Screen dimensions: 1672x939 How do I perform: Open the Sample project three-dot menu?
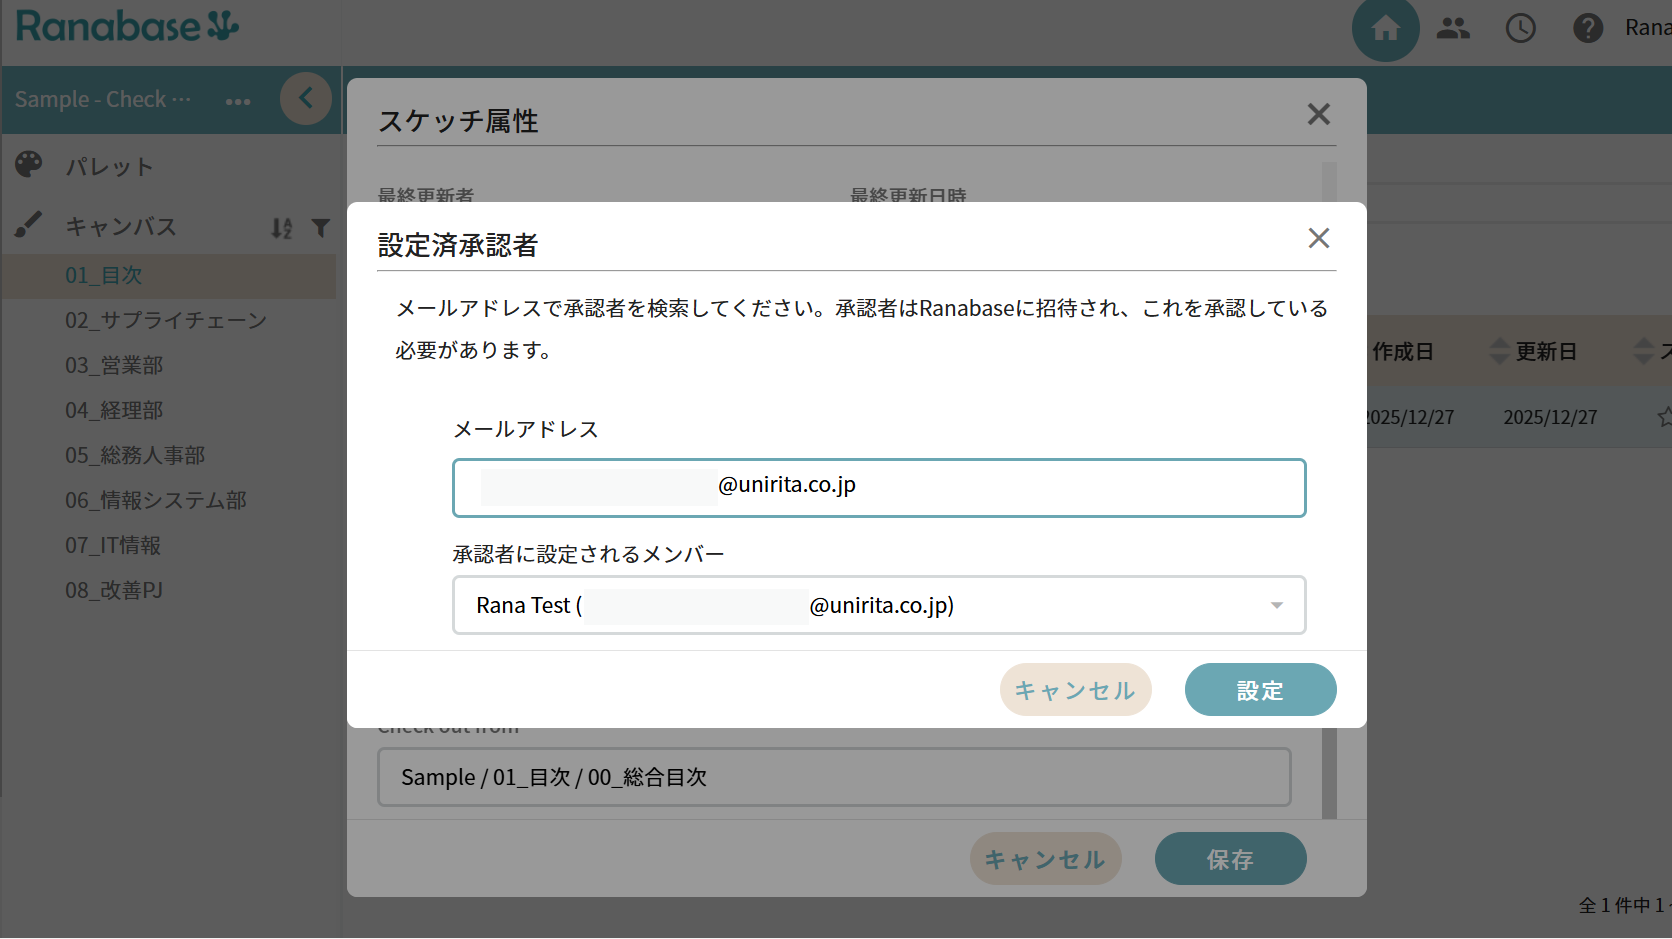(238, 101)
